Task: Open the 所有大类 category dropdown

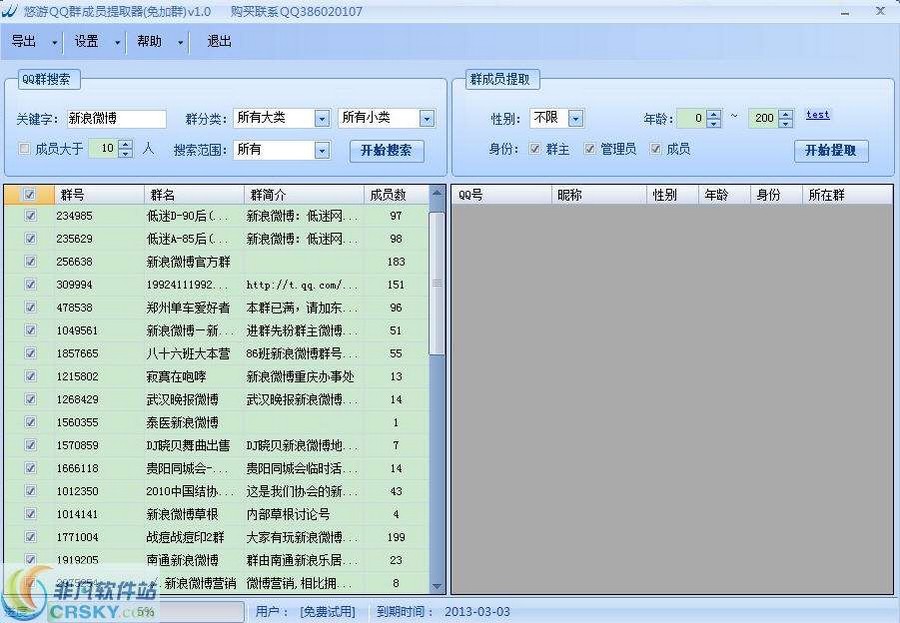Action: pyautogui.click(x=322, y=118)
